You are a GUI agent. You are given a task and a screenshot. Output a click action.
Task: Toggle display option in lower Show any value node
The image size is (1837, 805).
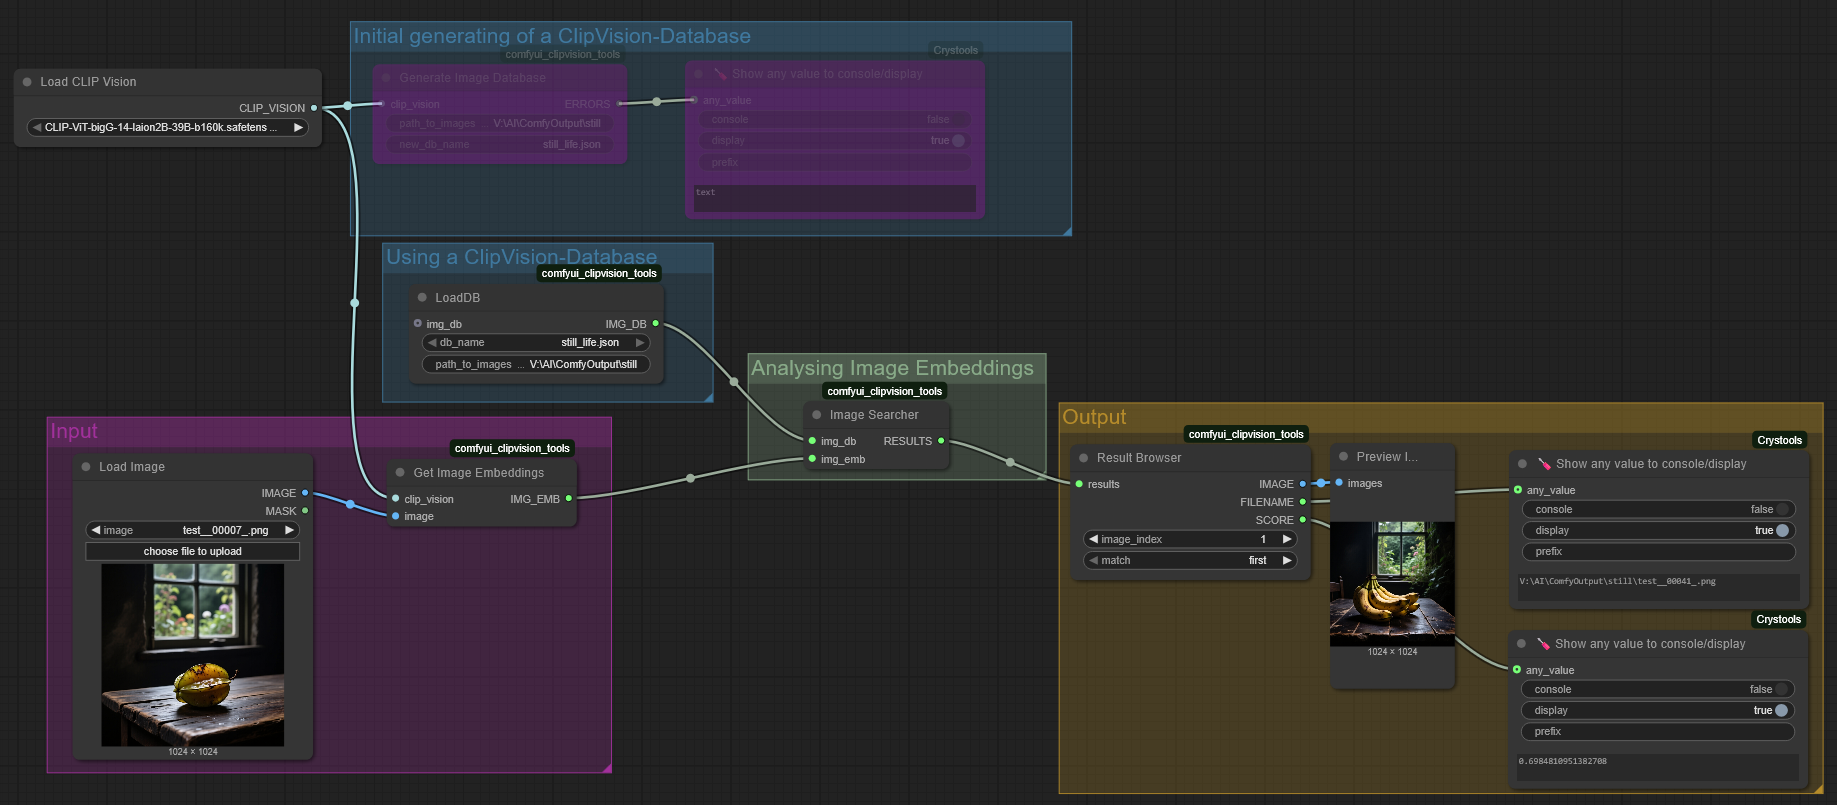(1658, 711)
